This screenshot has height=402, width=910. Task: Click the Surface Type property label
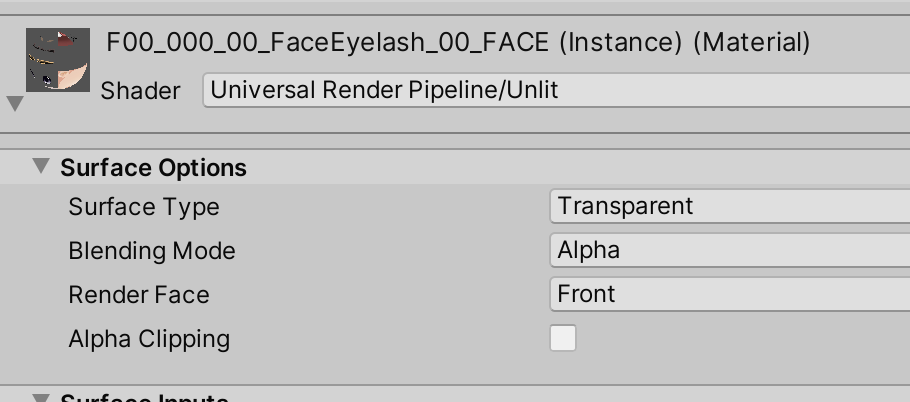(x=144, y=207)
